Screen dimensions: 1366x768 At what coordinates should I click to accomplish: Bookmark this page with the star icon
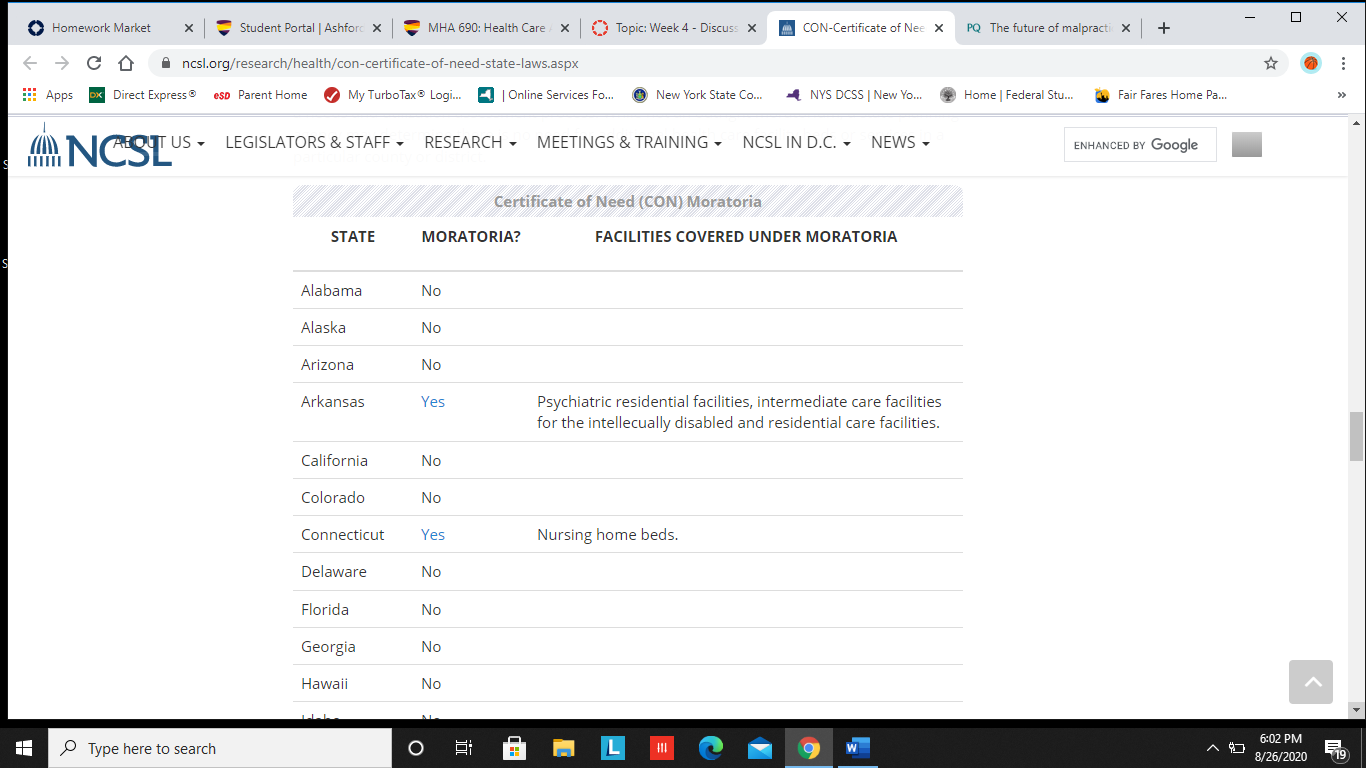click(x=1271, y=63)
